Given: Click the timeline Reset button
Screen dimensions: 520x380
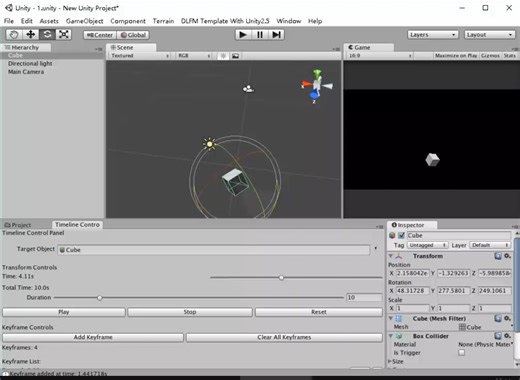Looking at the screenshot, I should point(319,312).
